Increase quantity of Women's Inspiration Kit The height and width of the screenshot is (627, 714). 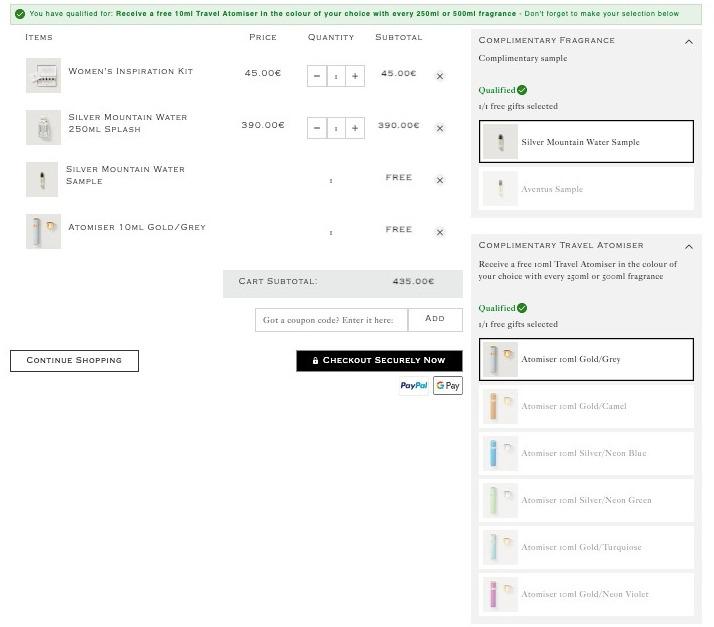pyautogui.click(x=355, y=76)
